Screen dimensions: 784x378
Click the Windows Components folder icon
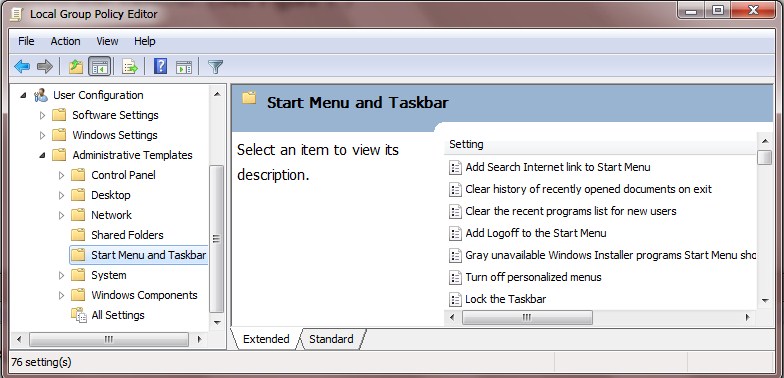pos(78,295)
